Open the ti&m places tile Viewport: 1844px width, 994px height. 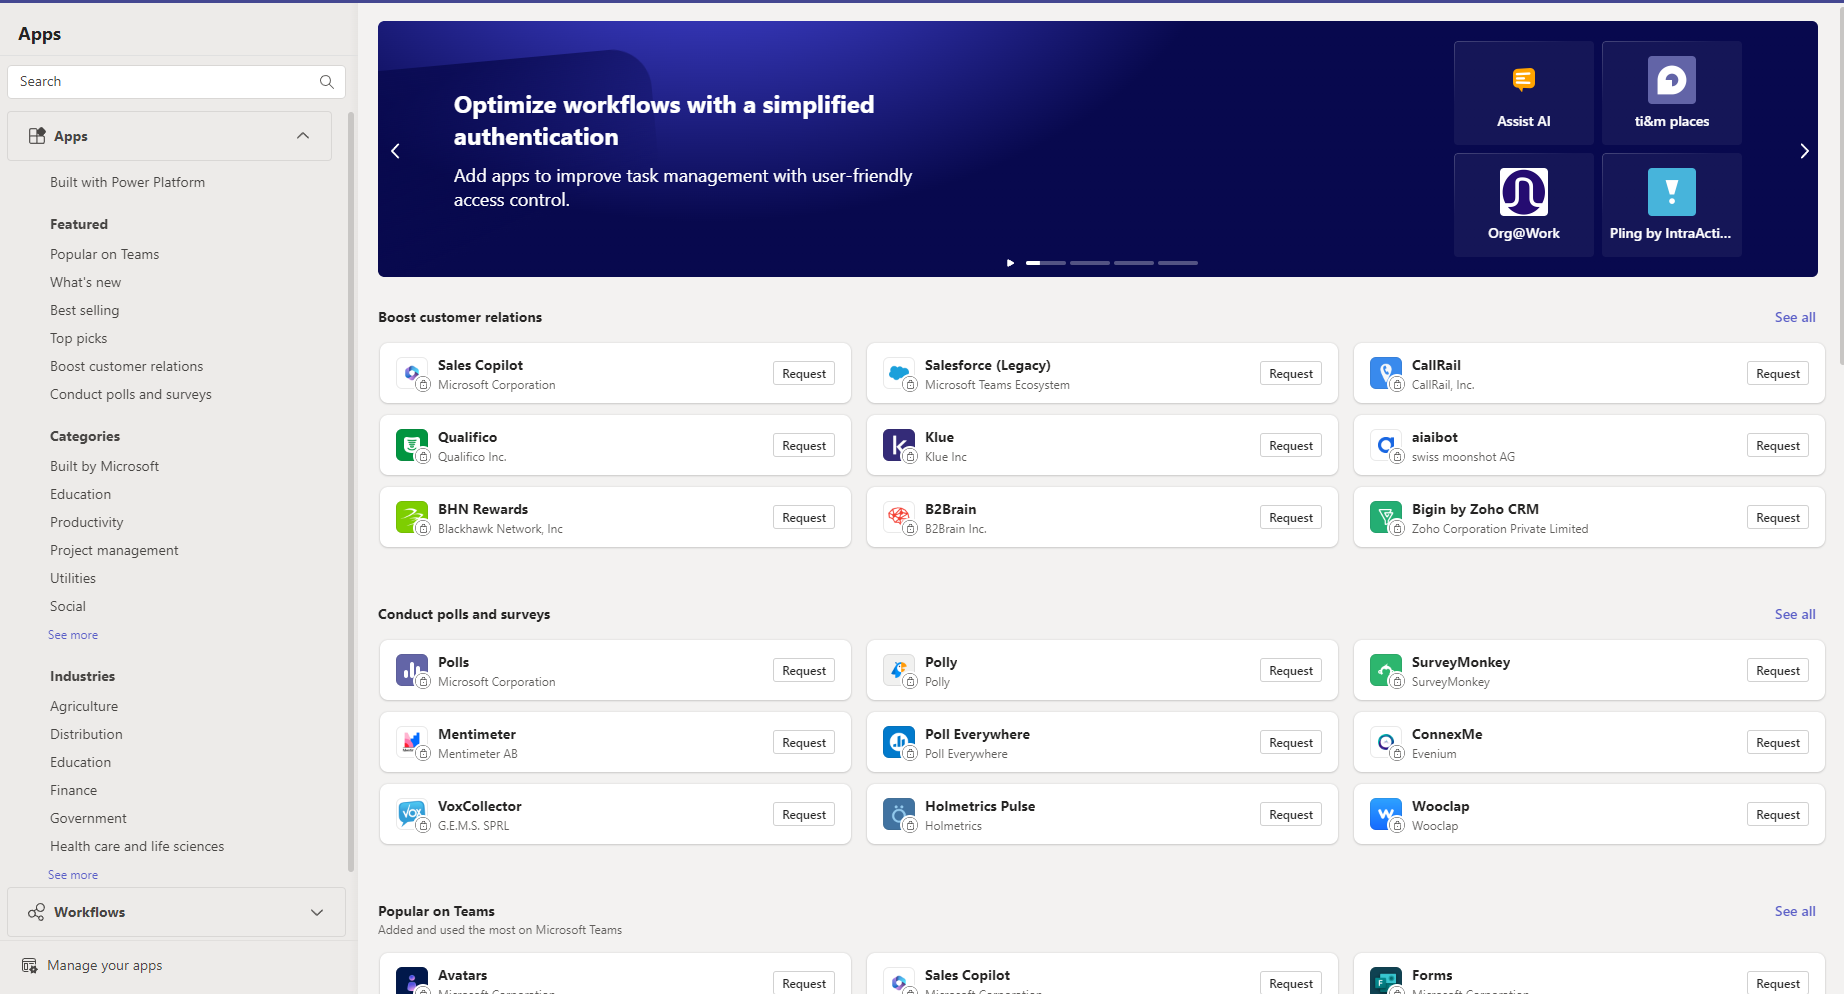coord(1672,93)
